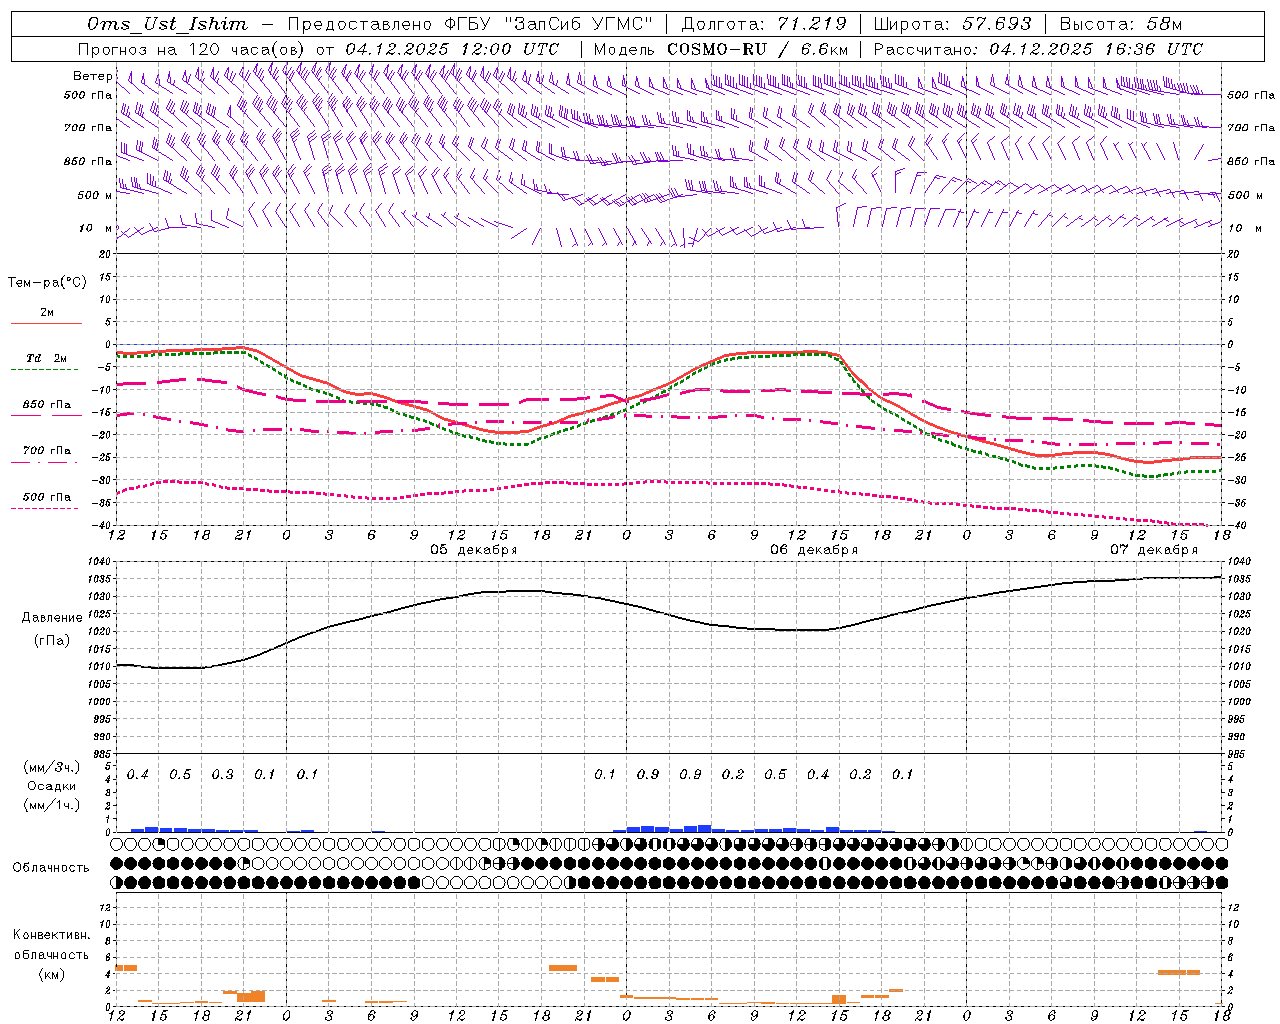The image size is (1280, 1024).
Task: Click the Долгота: 71.219 value
Action: tap(764, 24)
